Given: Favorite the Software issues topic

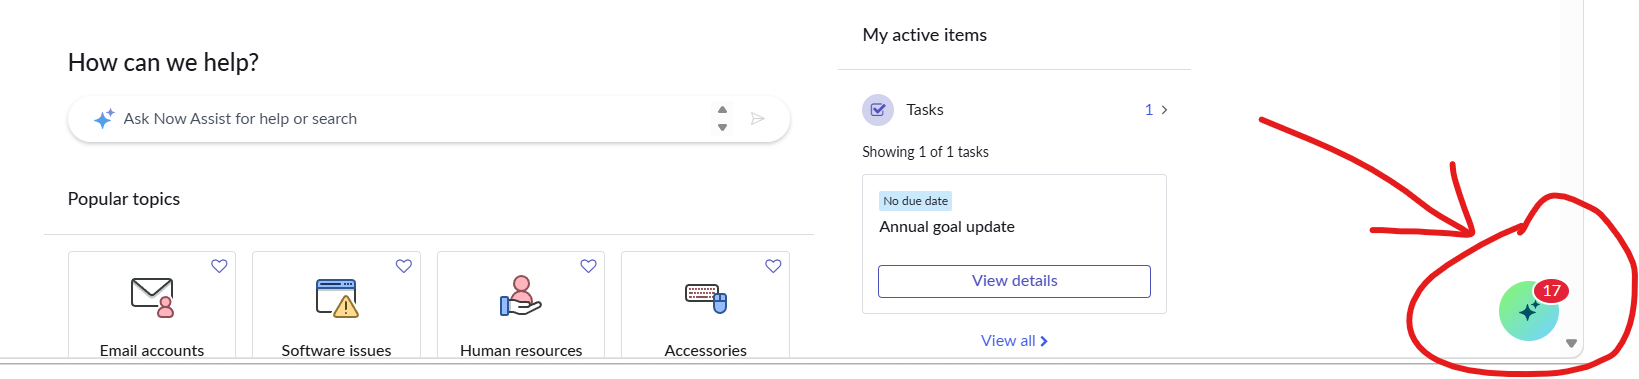Looking at the screenshot, I should point(404,266).
